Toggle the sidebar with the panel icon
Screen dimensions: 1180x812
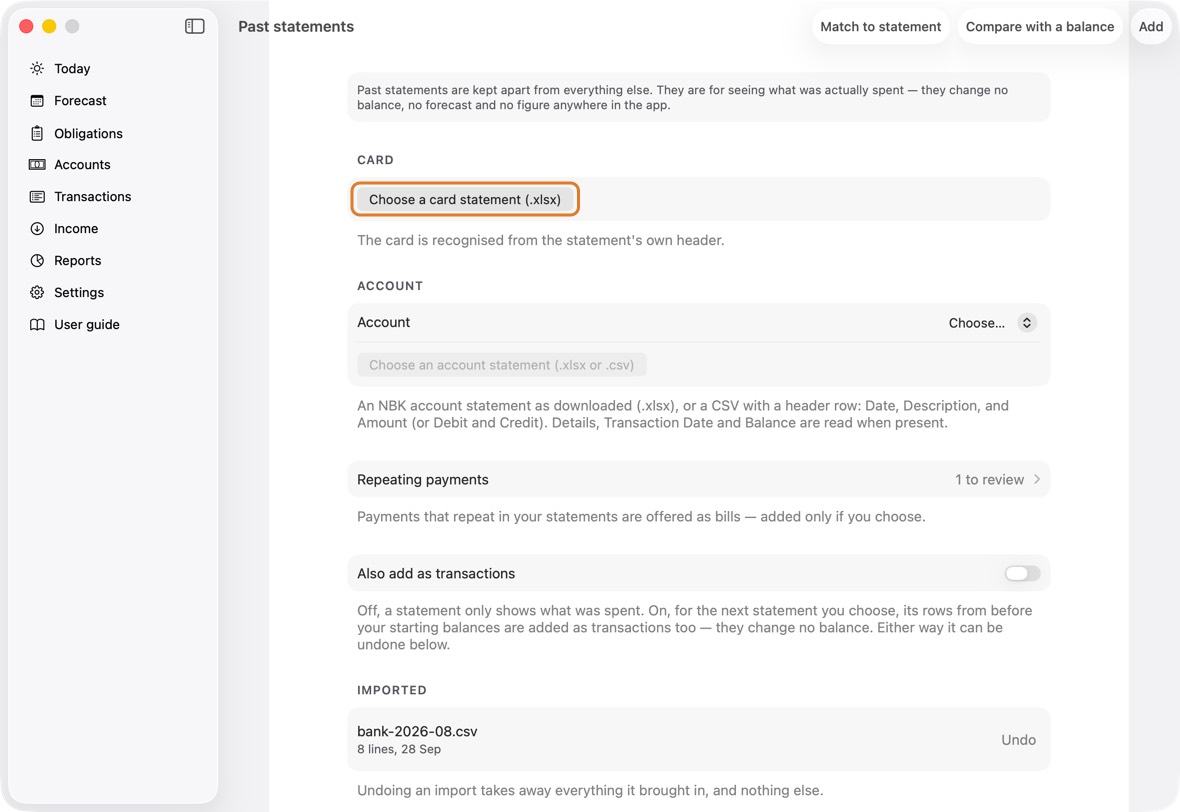coord(195,26)
